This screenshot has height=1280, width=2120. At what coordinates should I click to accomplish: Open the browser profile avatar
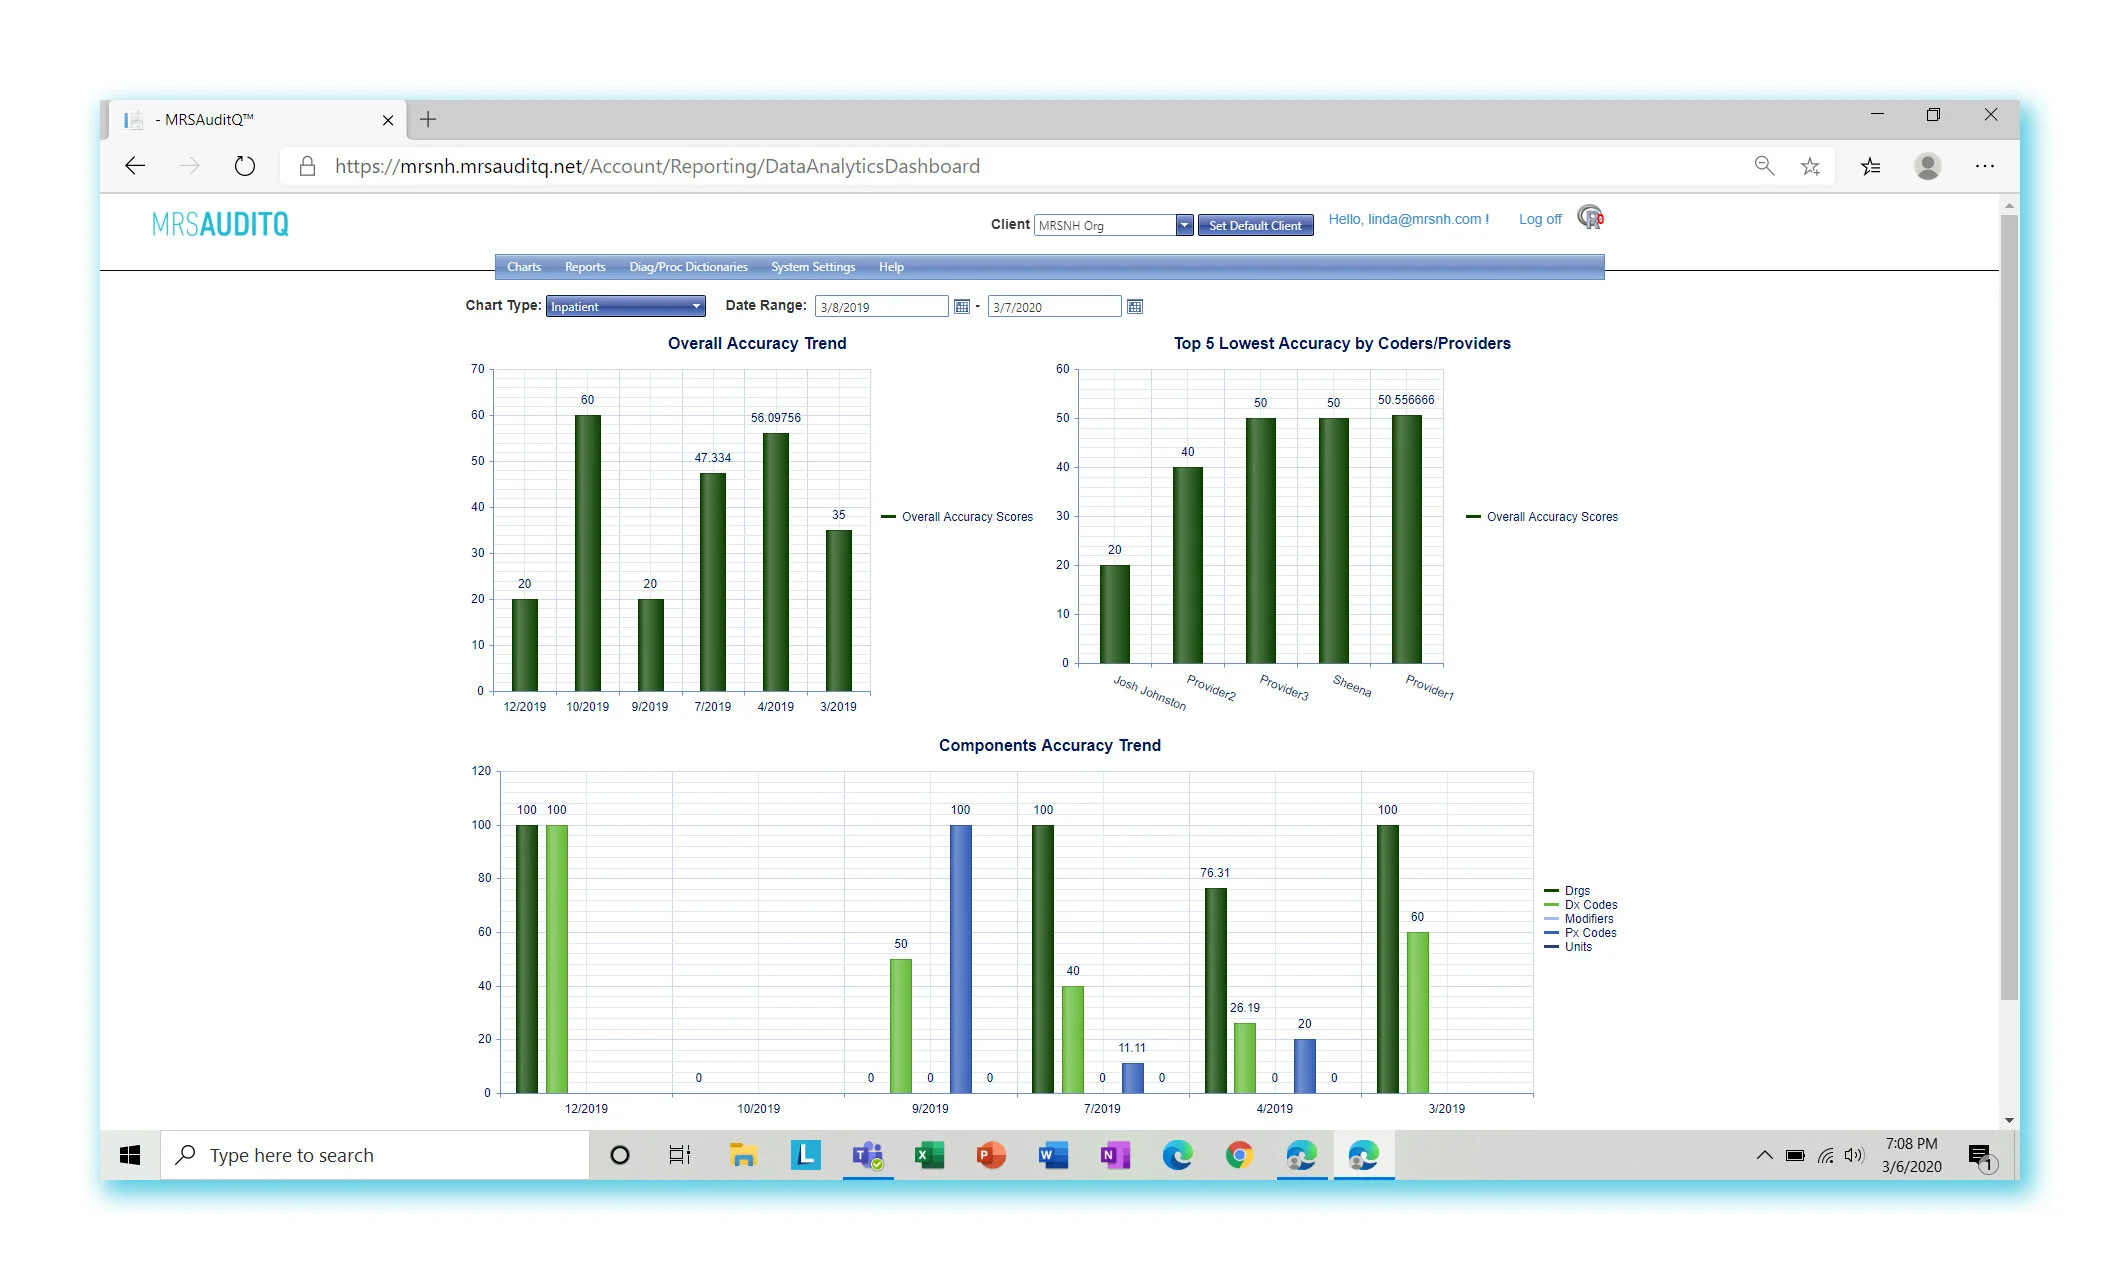coord(1927,166)
